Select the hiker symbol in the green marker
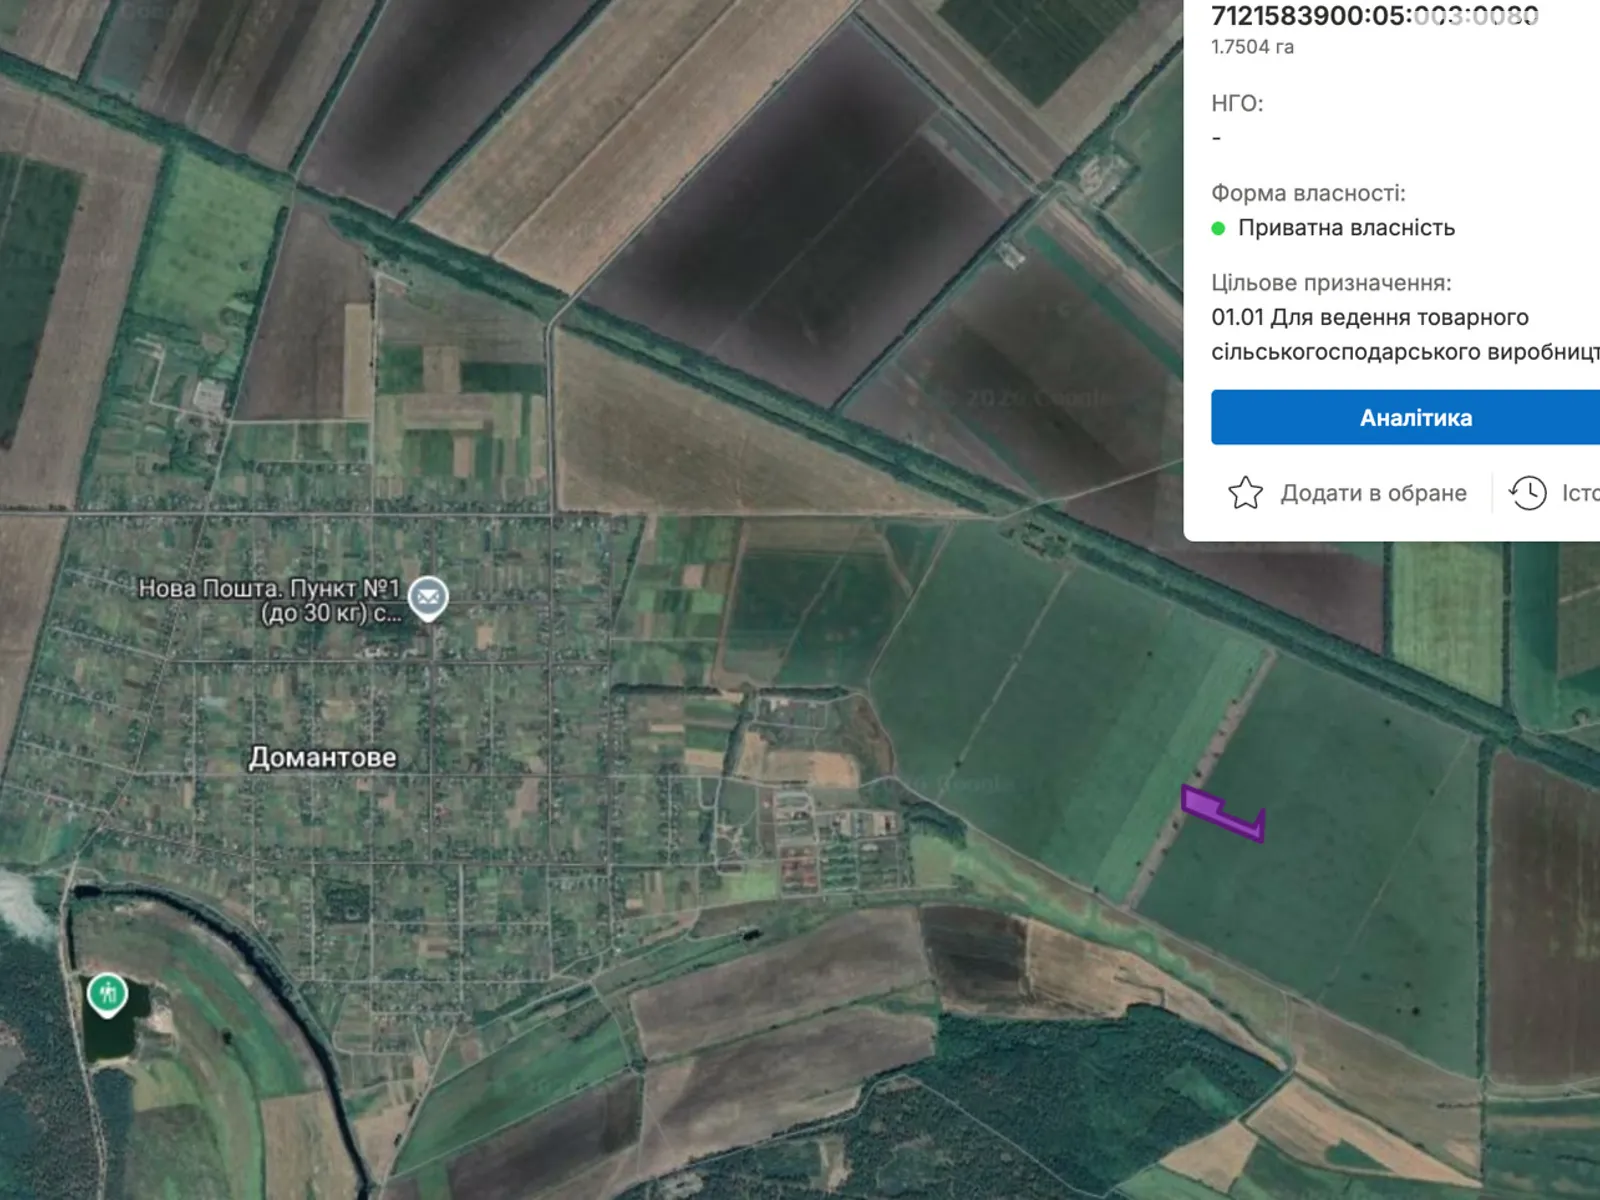Viewport: 1600px width, 1200px height. tap(106, 993)
